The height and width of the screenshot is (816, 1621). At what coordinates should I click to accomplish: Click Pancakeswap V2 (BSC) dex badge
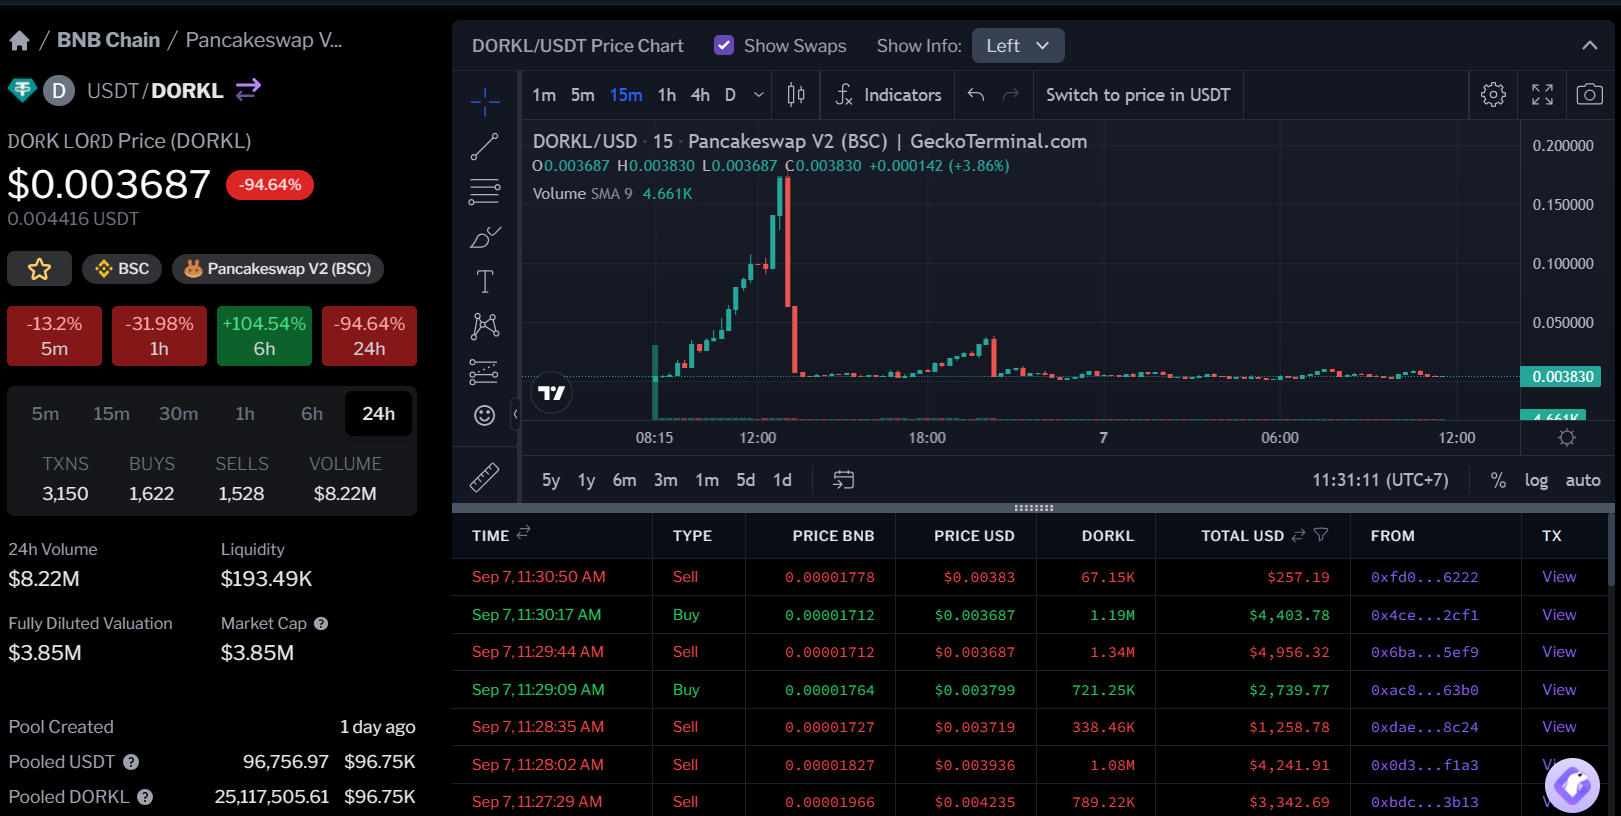(x=278, y=269)
